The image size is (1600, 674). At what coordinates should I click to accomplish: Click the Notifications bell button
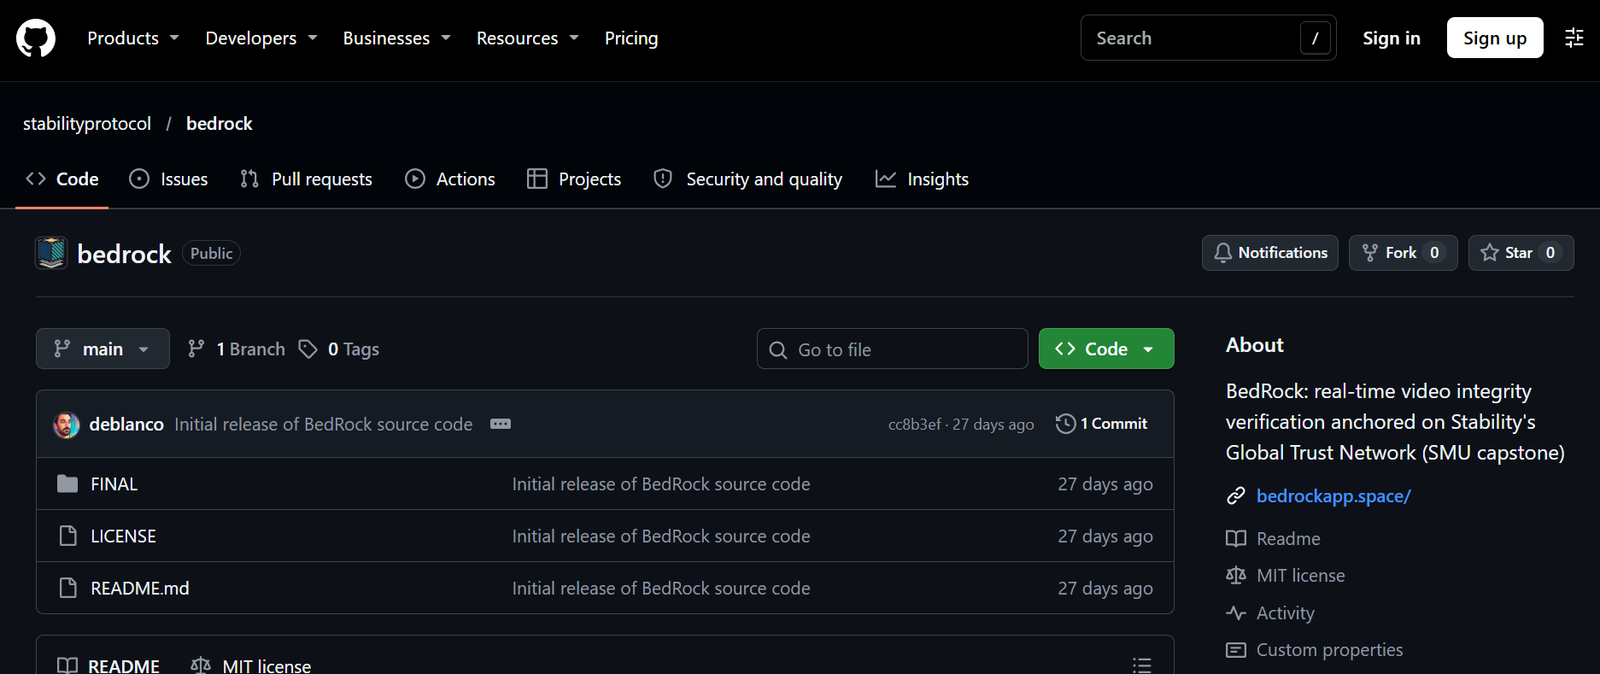point(1270,253)
